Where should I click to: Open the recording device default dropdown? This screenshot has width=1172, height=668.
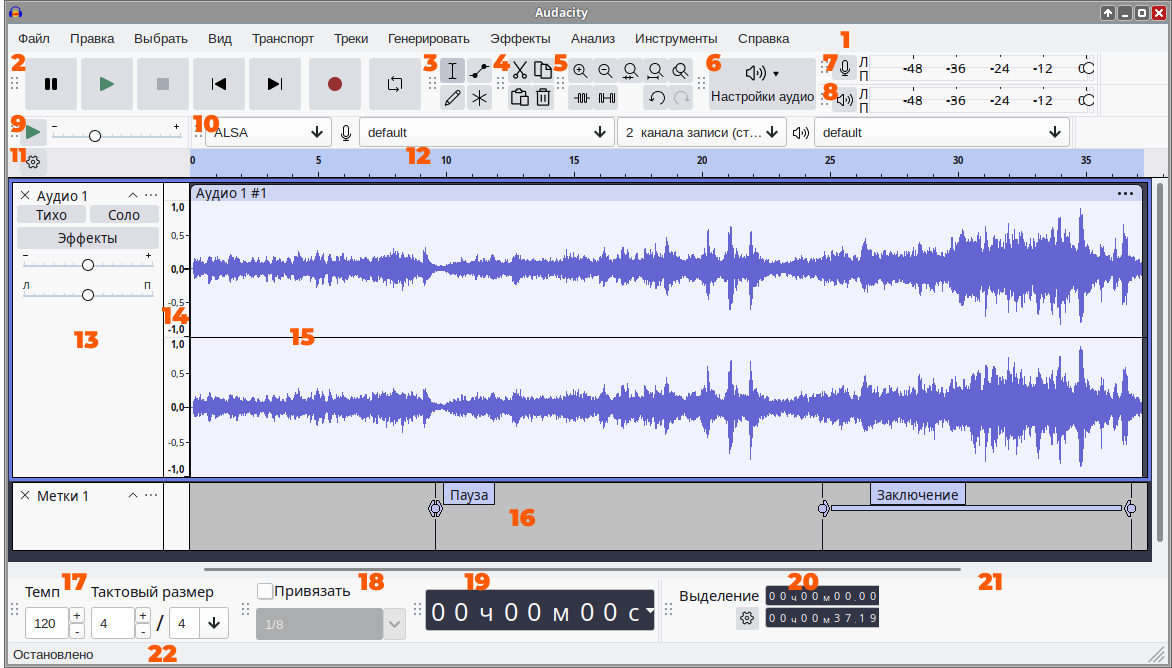pos(487,132)
